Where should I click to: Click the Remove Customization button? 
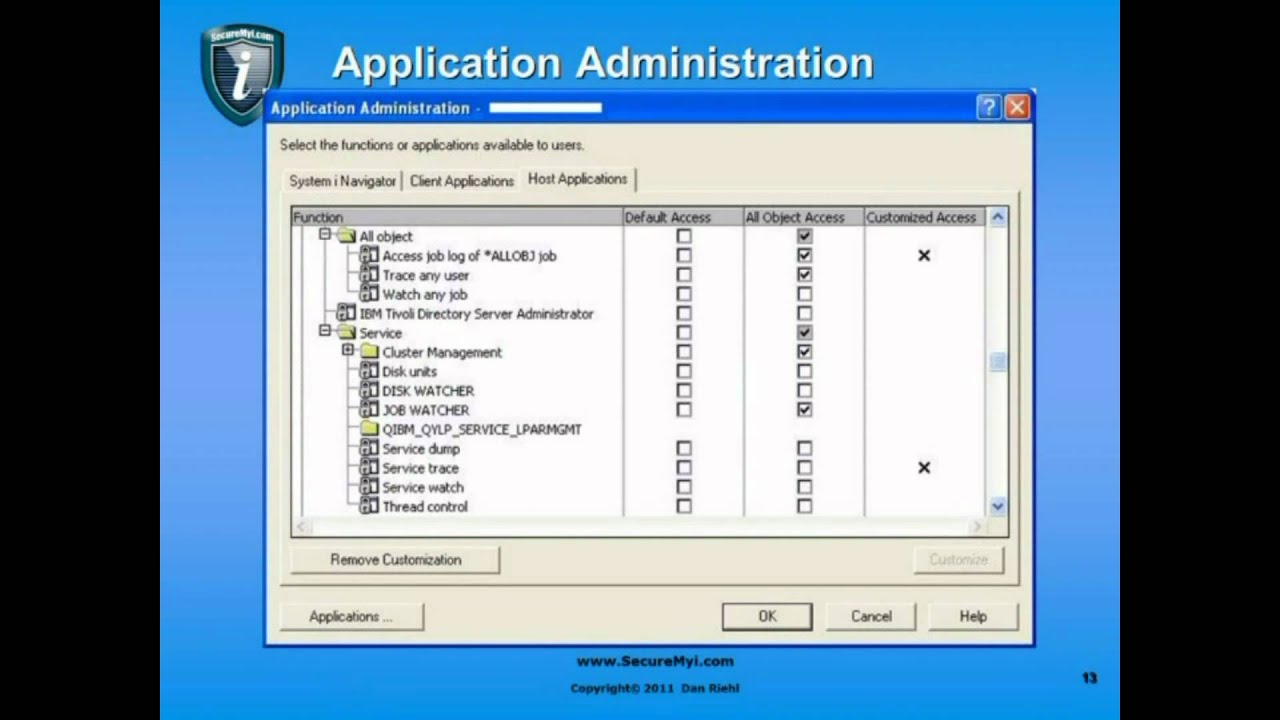395,560
